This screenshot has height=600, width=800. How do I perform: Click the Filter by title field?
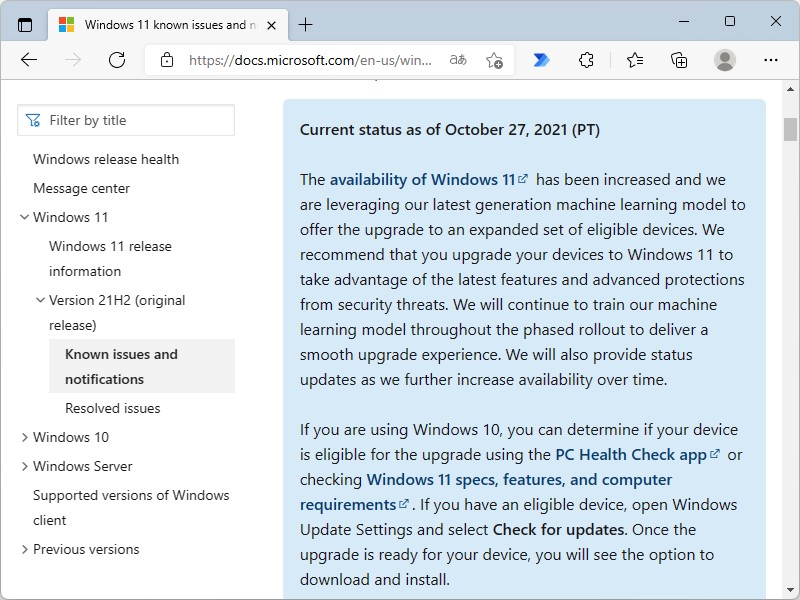coord(126,120)
